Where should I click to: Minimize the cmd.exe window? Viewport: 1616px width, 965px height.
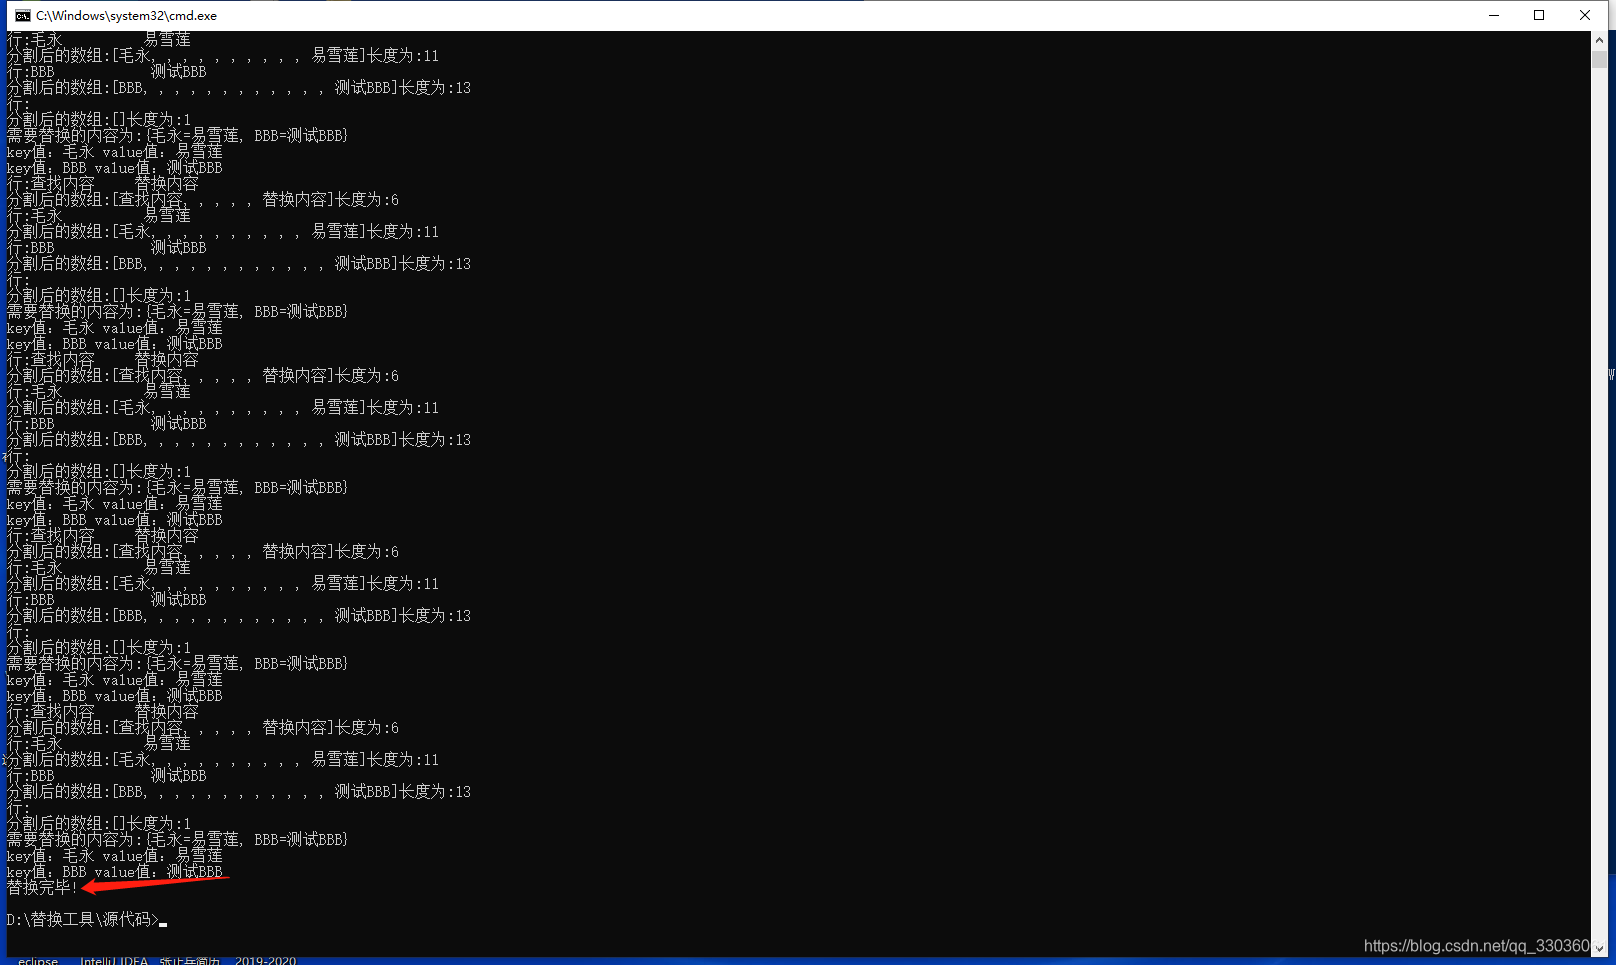[x=1494, y=15]
